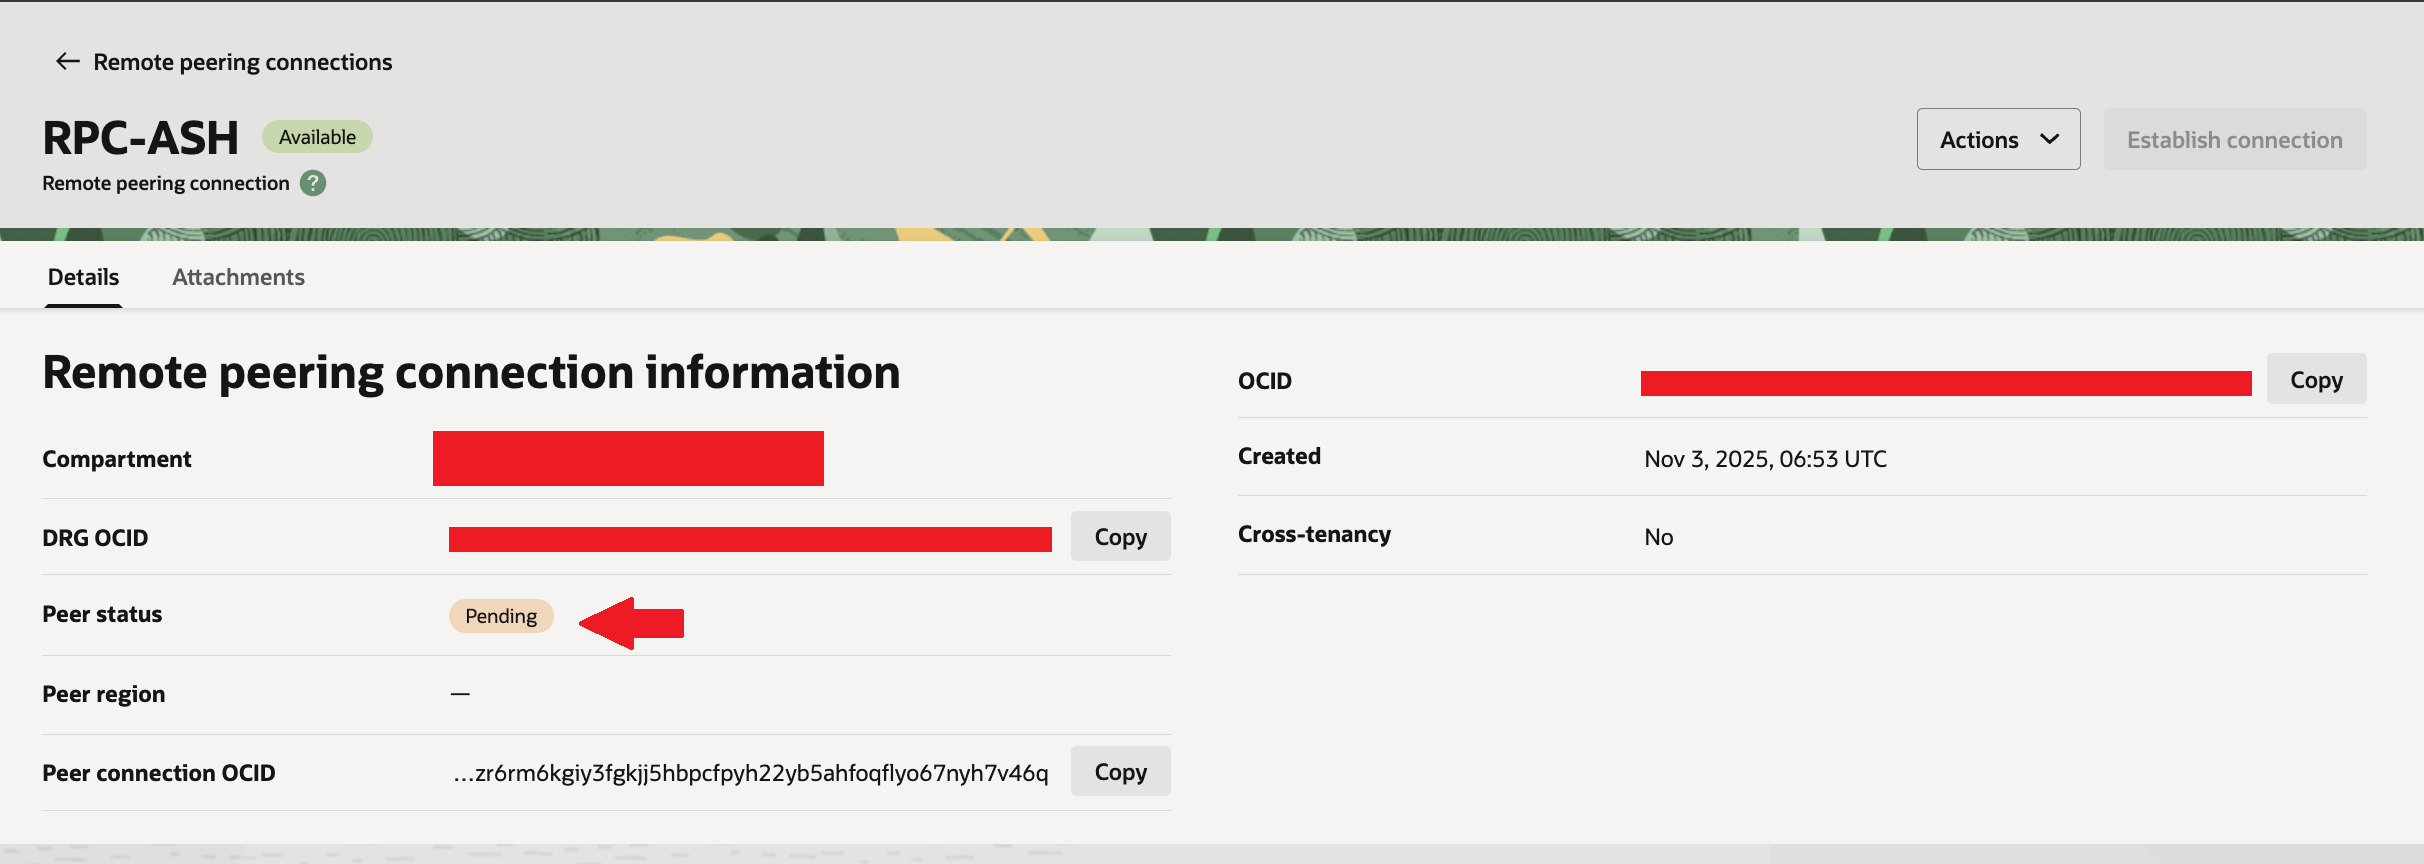Image resolution: width=2424 pixels, height=864 pixels.
Task: Copy the OCID value
Action: [2315, 380]
